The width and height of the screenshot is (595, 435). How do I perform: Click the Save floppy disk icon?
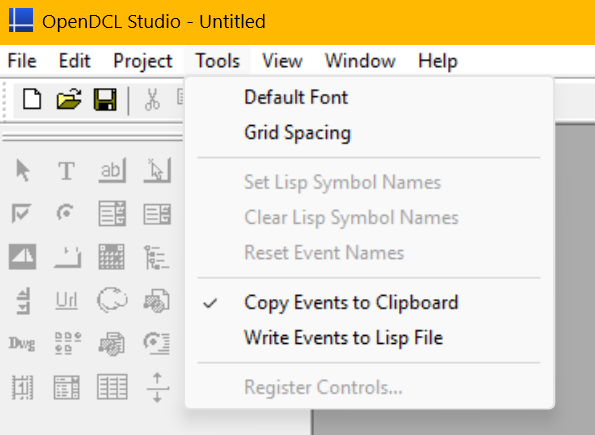[x=105, y=99]
